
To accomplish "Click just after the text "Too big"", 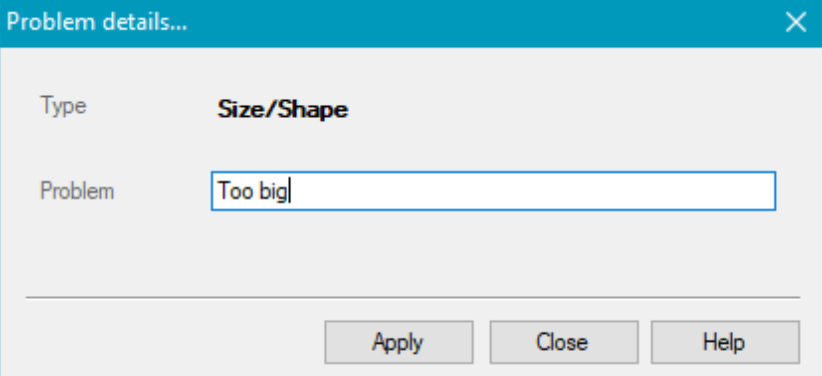I will [x=290, y=191].
